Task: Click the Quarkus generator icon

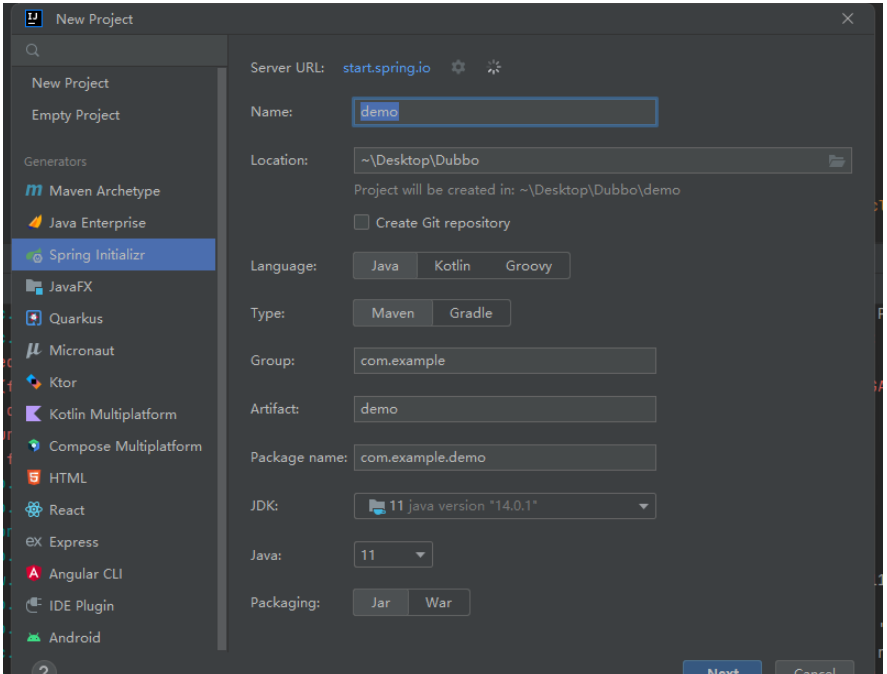Action: coord(34,319)
